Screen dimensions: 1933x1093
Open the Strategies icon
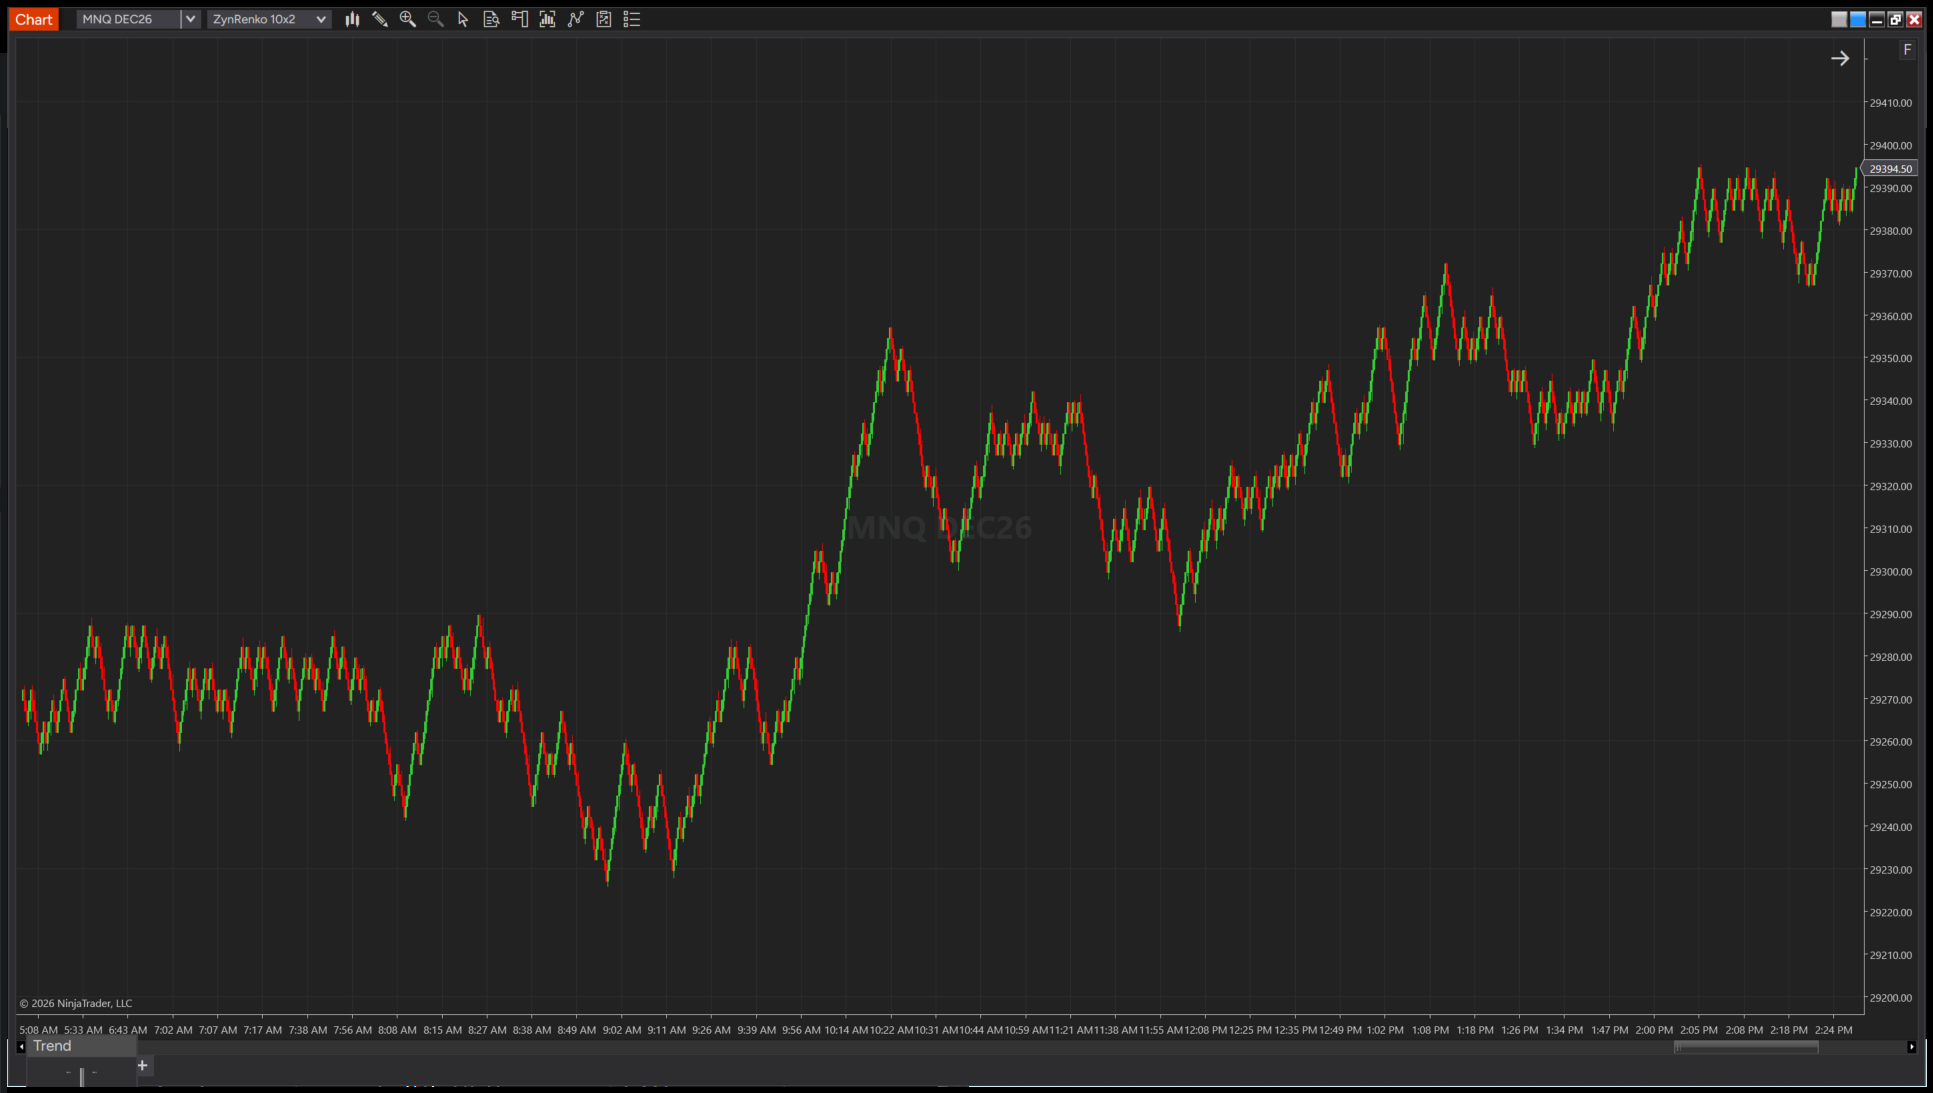coord(603,19)
